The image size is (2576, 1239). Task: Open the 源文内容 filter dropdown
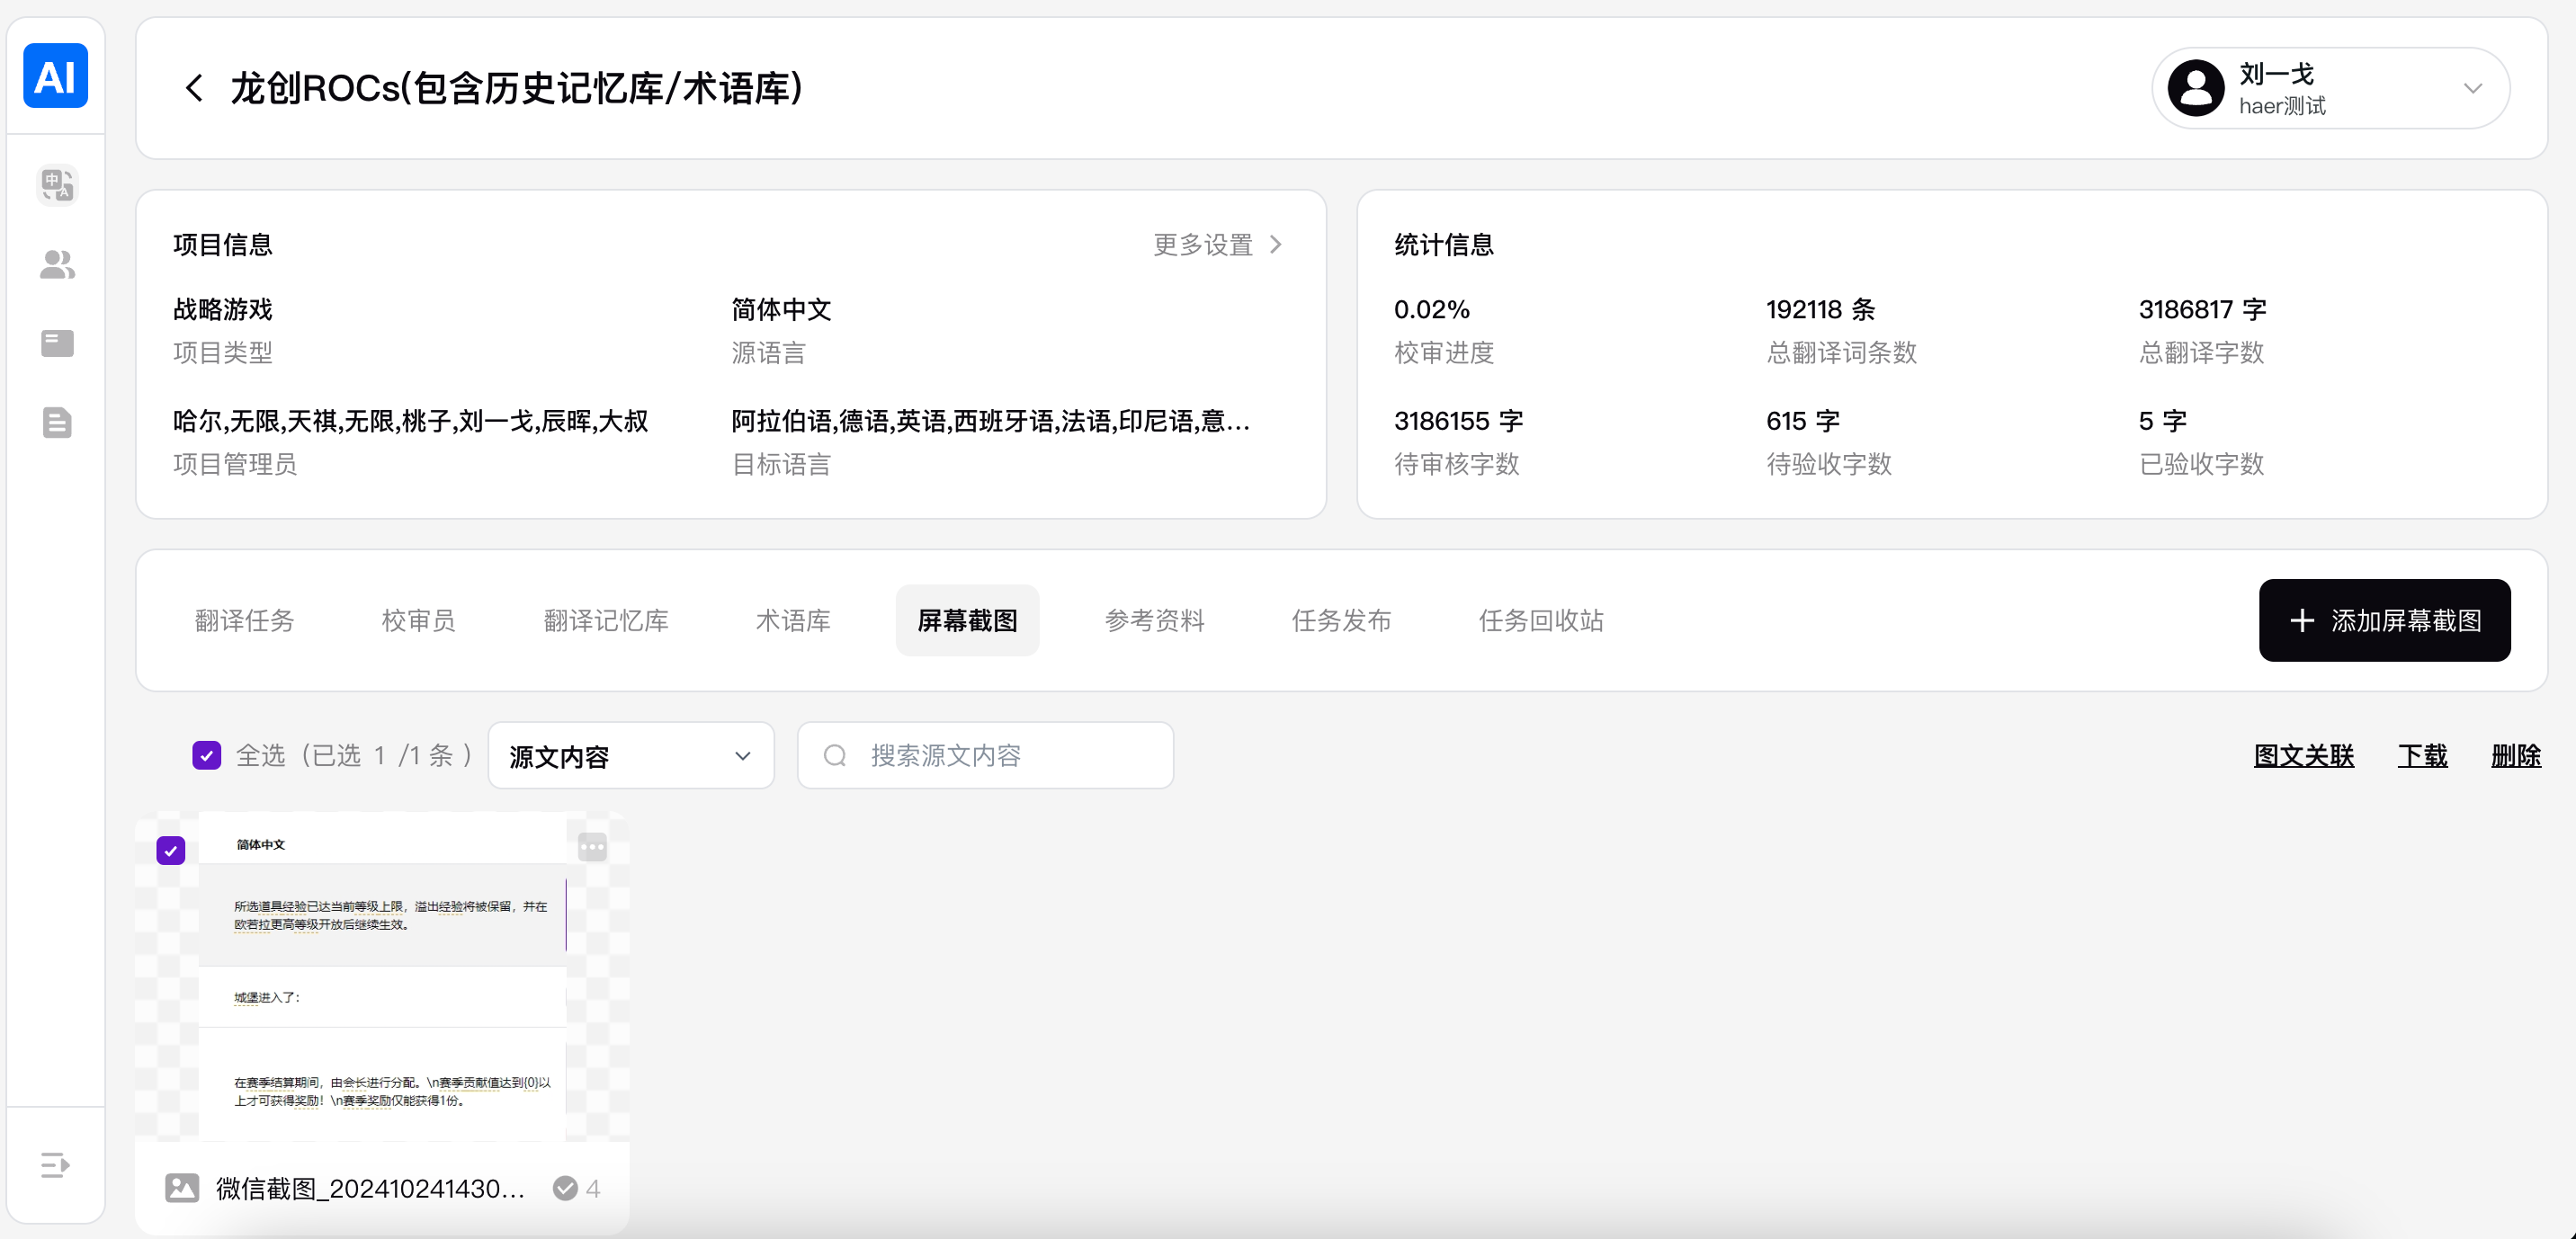[x=630, y=756]
